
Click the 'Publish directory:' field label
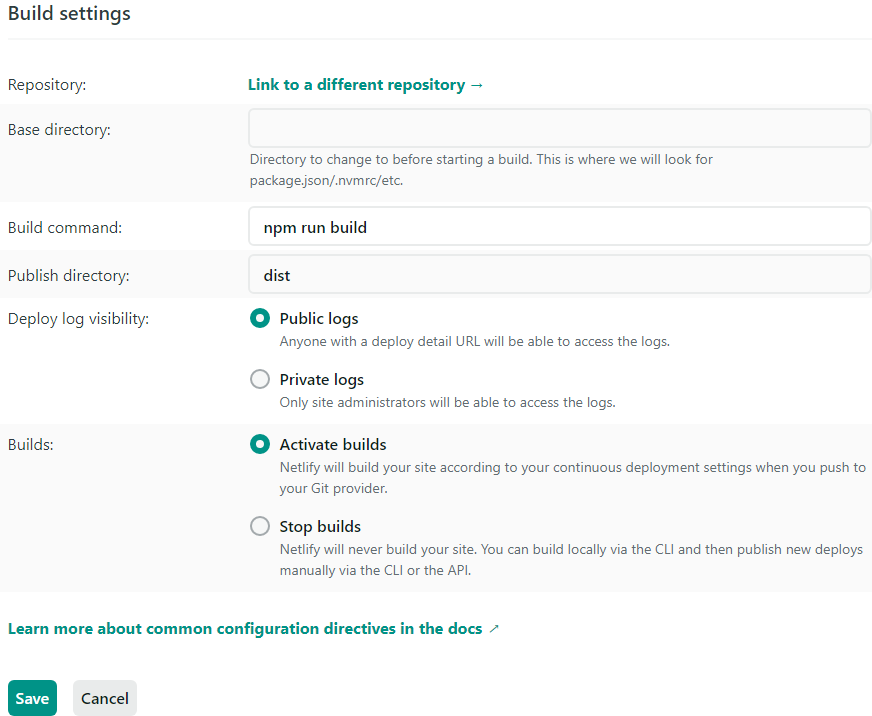68,276
